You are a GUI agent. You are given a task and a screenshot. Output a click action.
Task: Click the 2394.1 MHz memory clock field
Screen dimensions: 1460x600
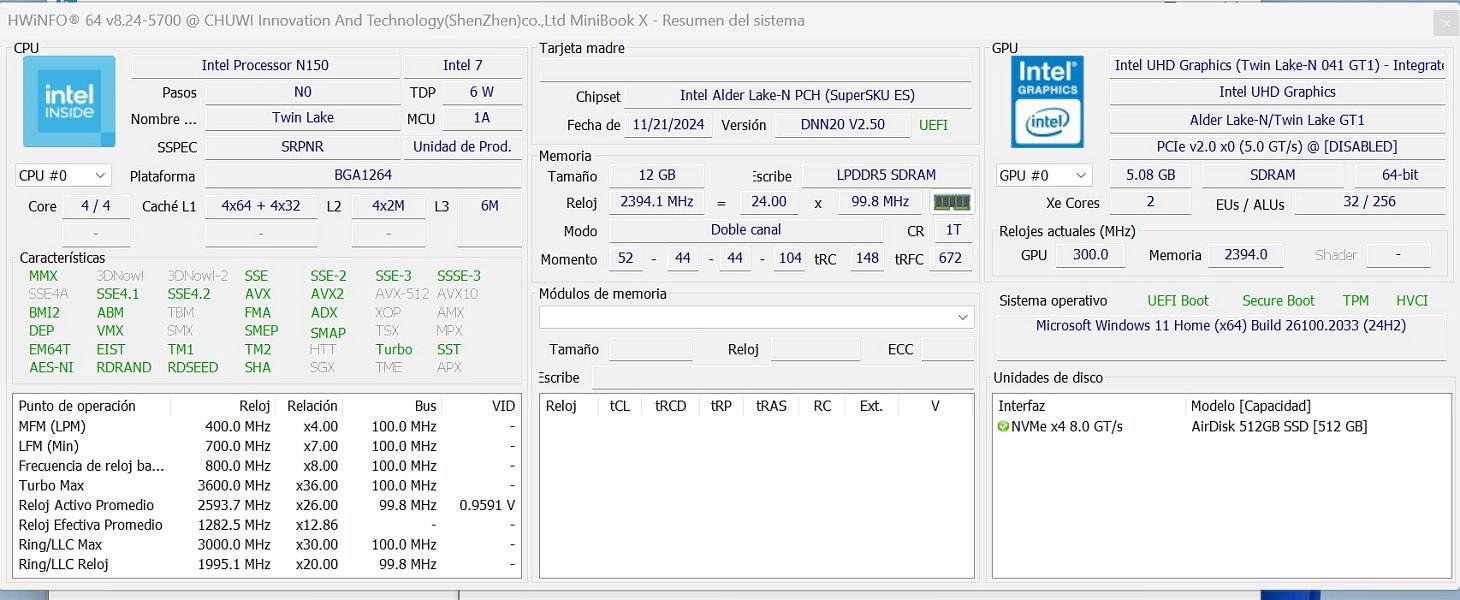tap(656, 202)
